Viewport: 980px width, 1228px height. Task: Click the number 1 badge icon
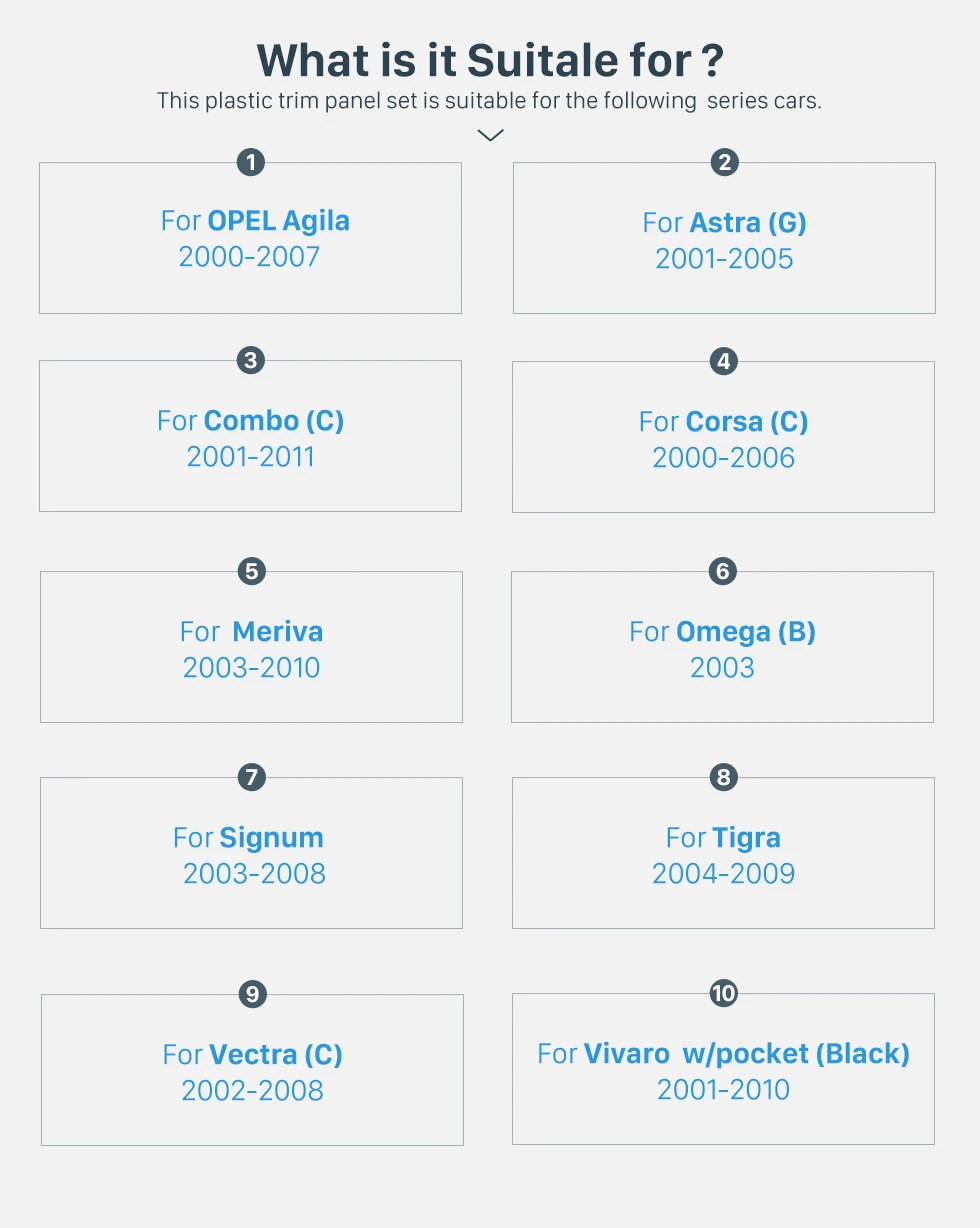[x=251, y=162]
